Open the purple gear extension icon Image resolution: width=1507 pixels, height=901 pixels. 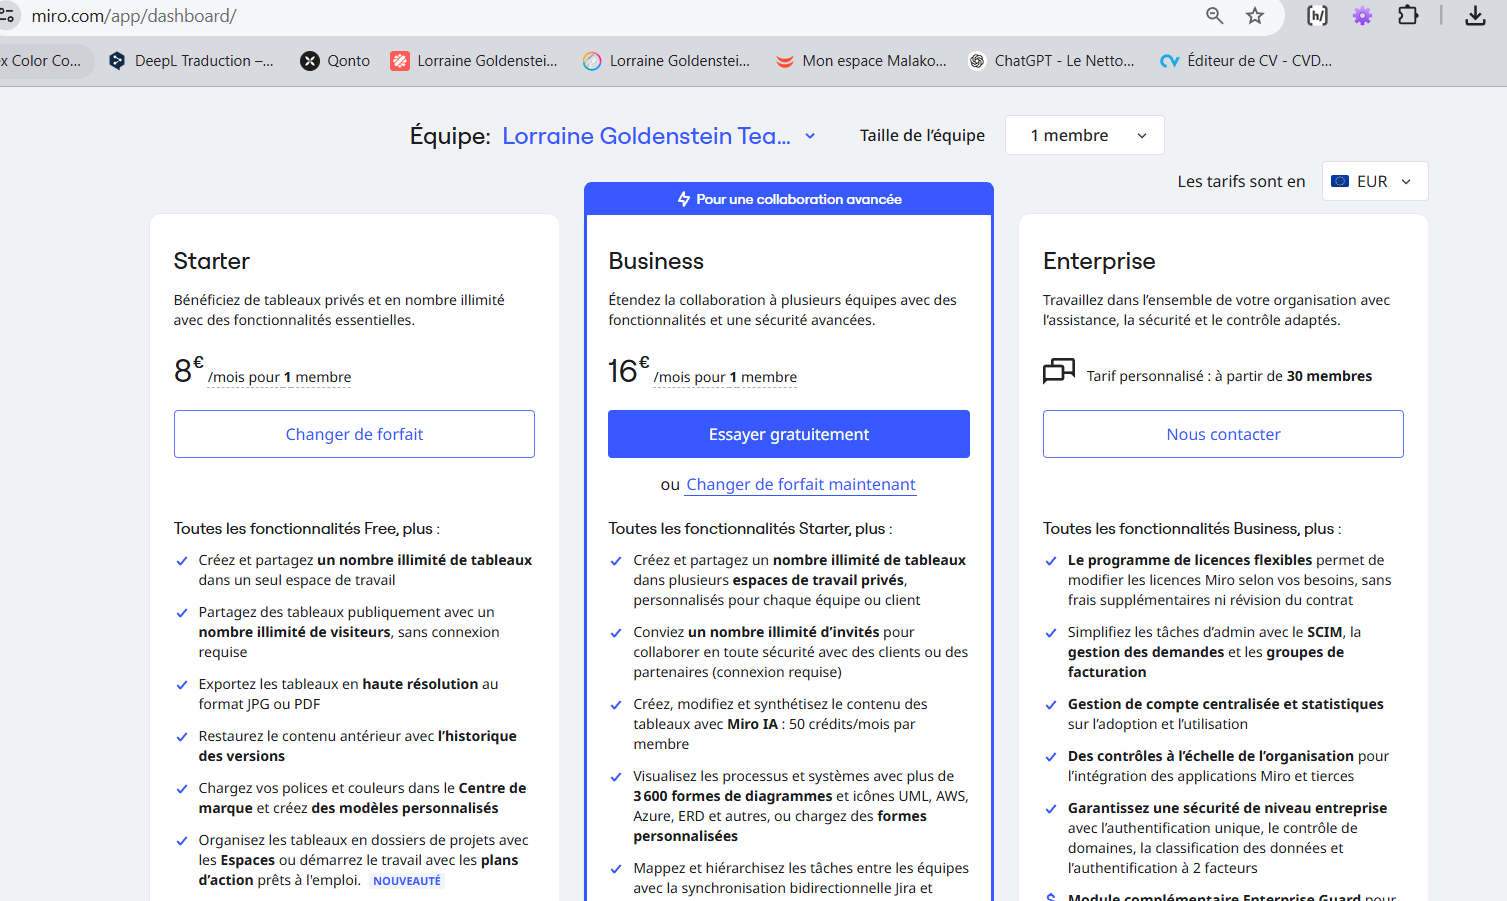point(1362,15)
